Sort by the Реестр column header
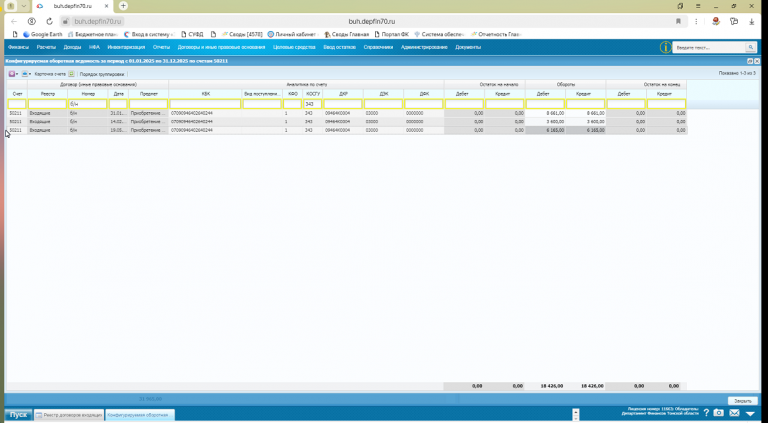This screenshot has width=768, height=423. tap(48, 94)
